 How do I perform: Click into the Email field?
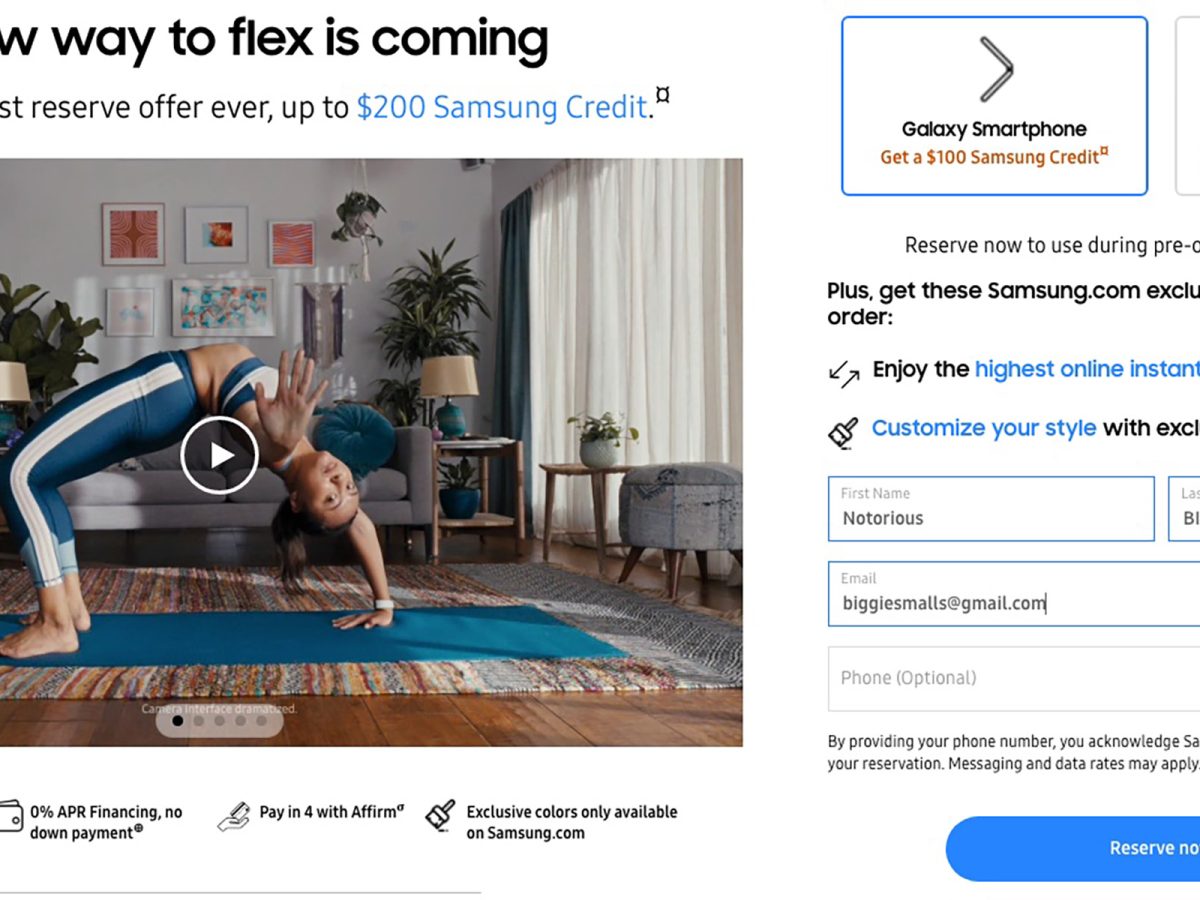1014,594
